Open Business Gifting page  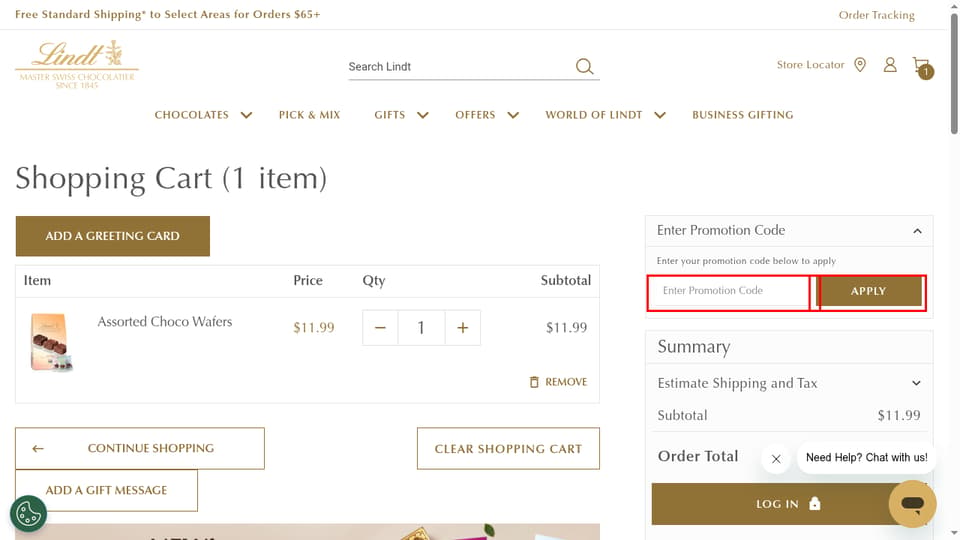(x=743, y=115)
